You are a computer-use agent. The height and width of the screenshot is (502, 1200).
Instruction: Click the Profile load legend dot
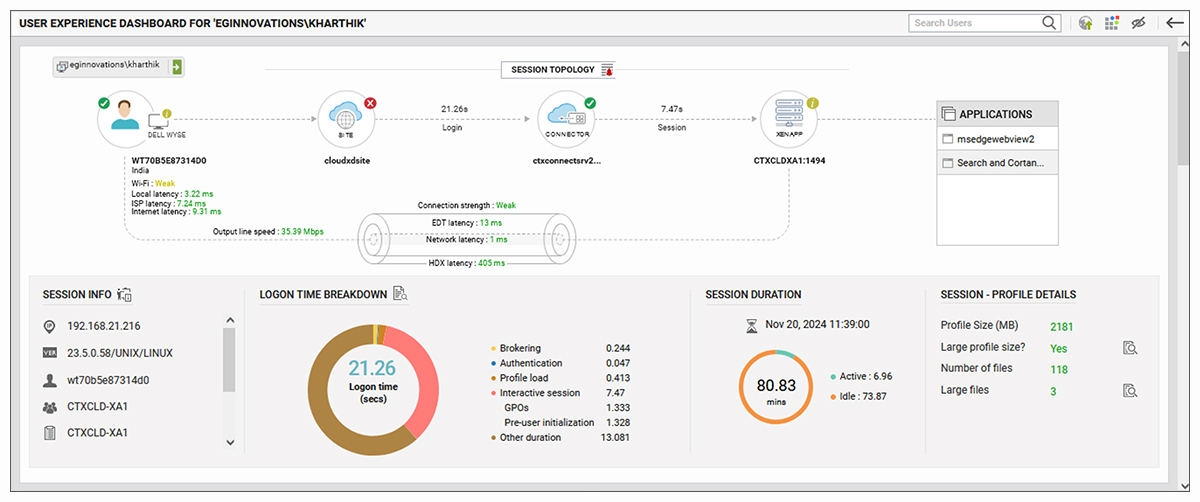coord(493,378)
